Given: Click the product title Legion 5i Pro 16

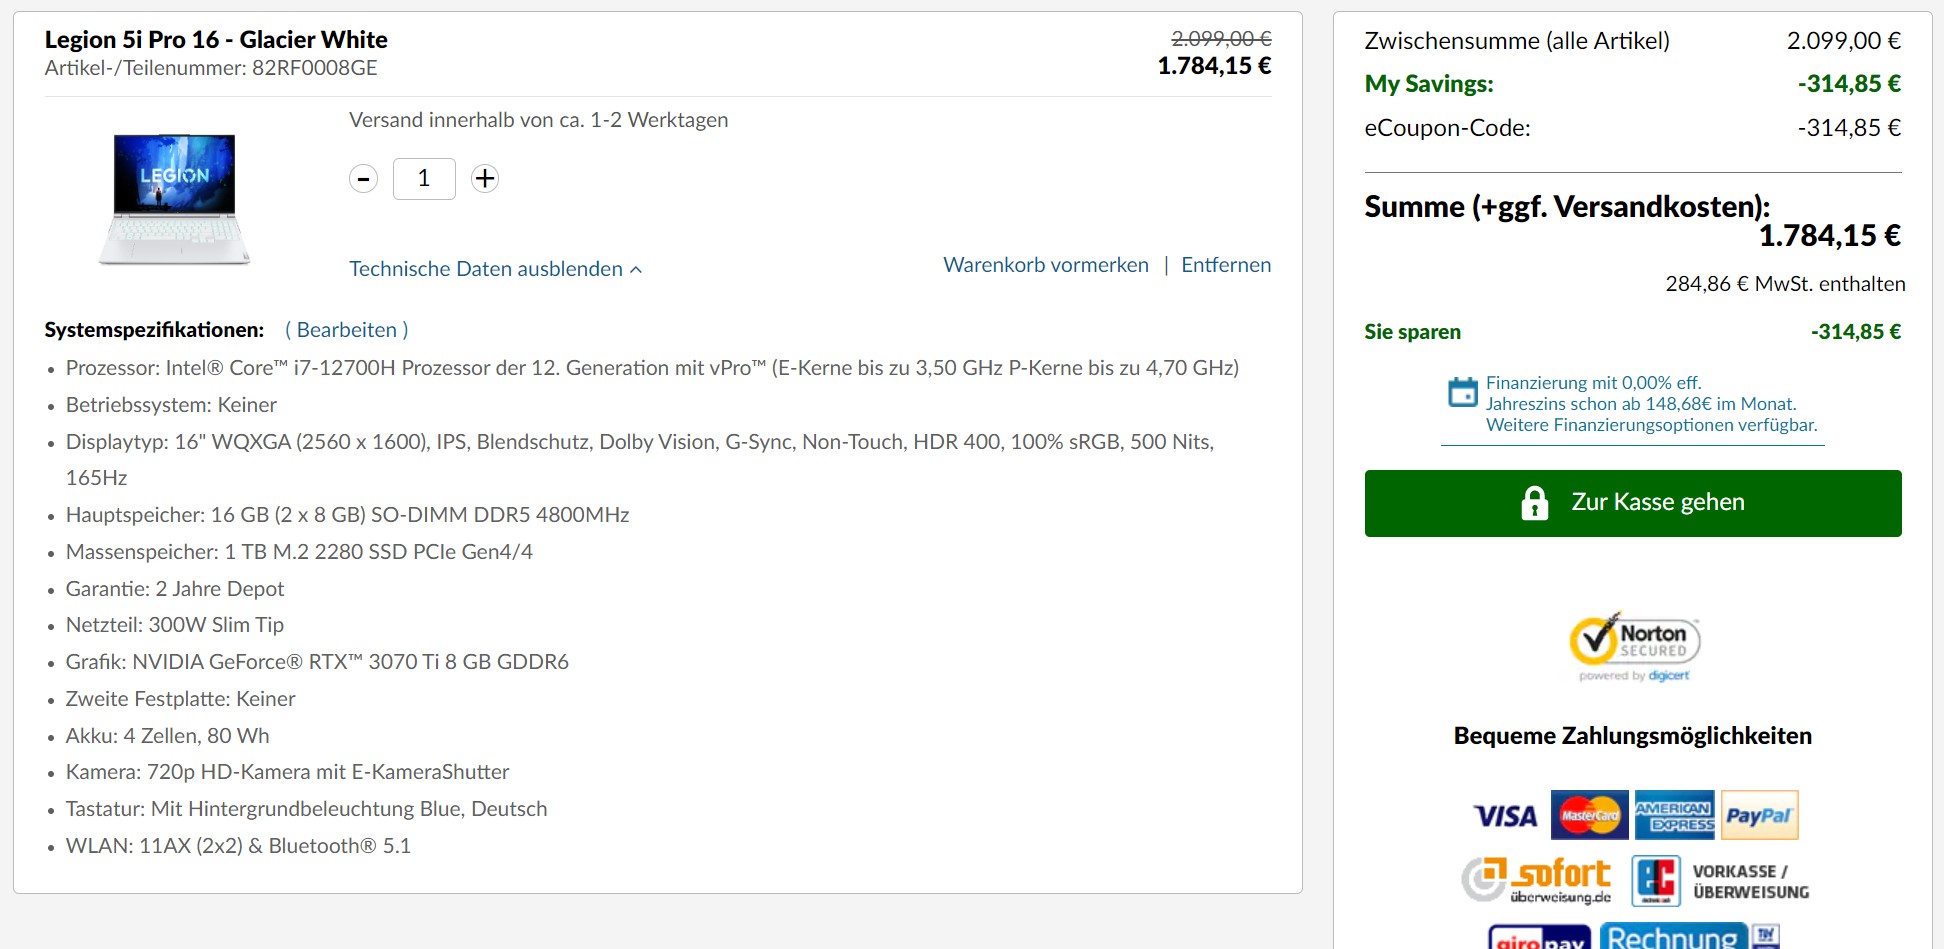Looking at the screenshot, I should click(x=216, y=39).
